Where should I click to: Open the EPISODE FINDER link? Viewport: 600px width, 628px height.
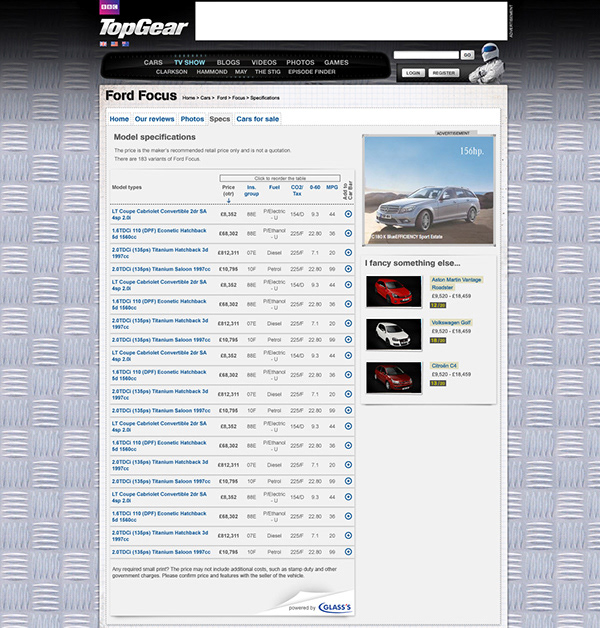tap(312, 72)
